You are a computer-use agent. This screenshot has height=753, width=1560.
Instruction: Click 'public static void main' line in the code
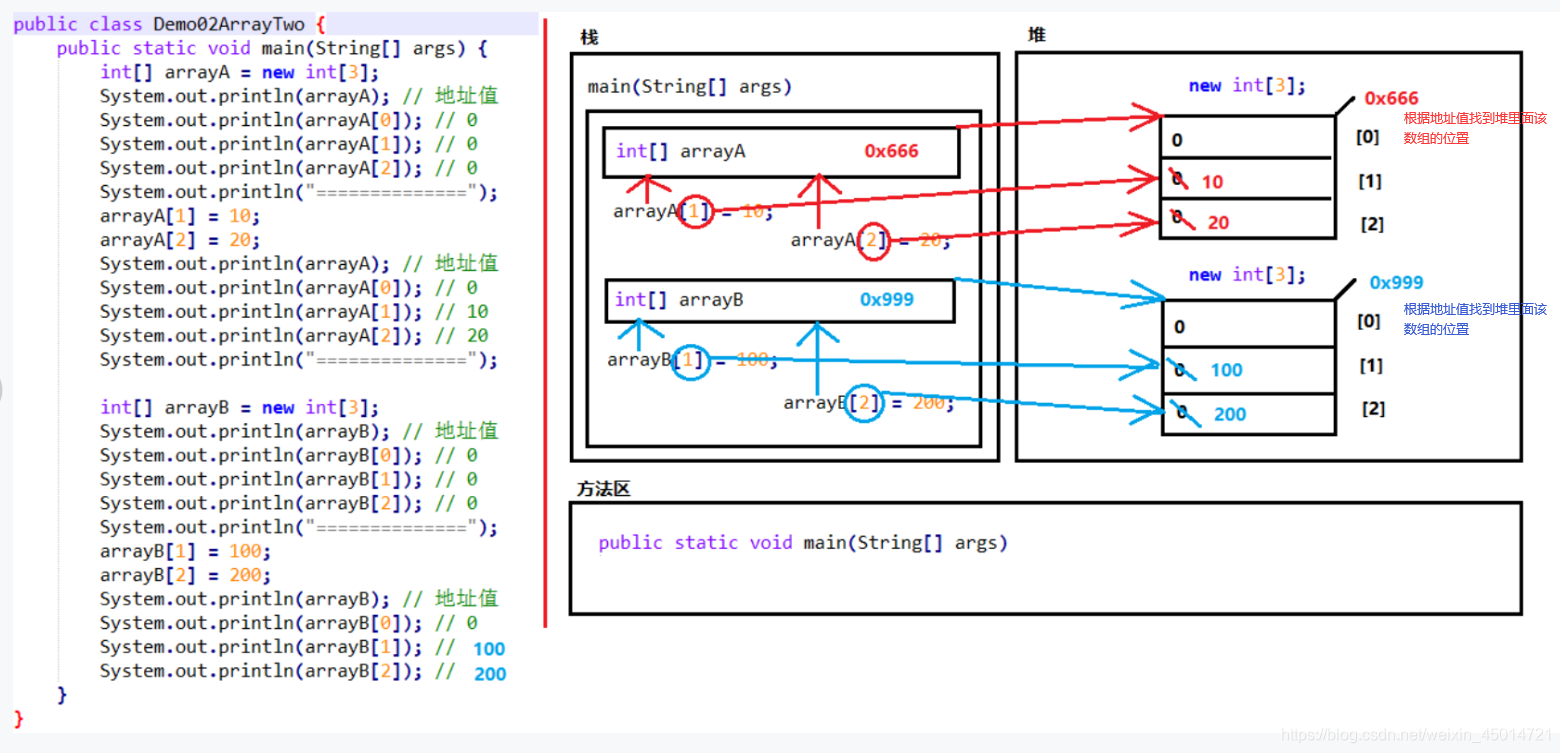(x=272, y=48)
